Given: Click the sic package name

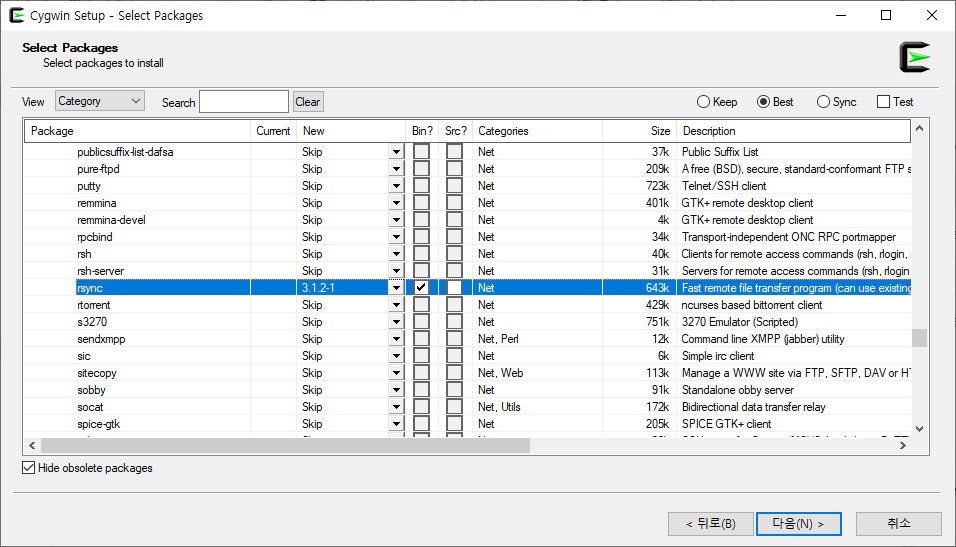Looking at the screenshot, I should [x=84, y=356].
